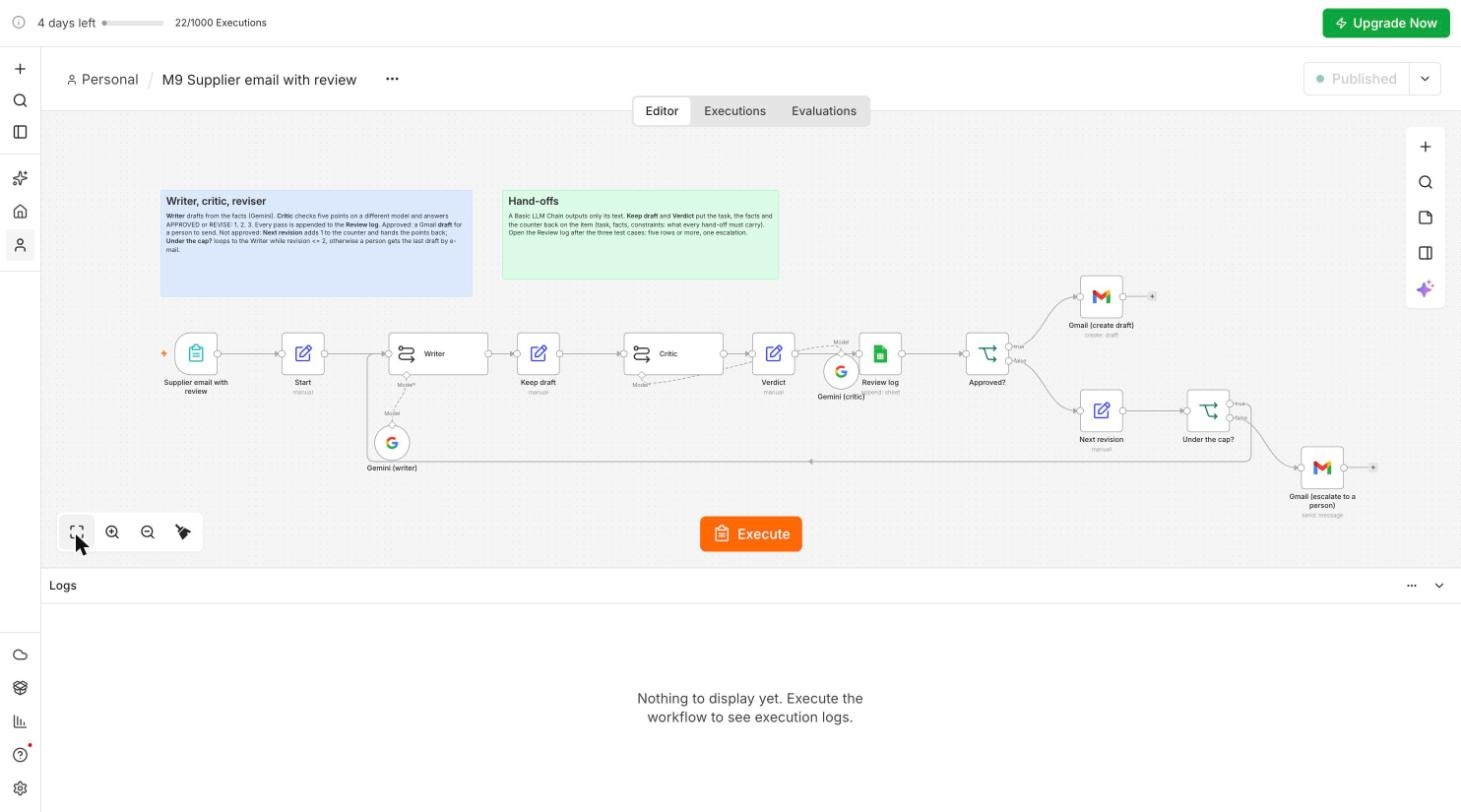Screen dimensions: 1461x812
Task: Open the bar chart insights icon
Action: [x=20, y=721]
